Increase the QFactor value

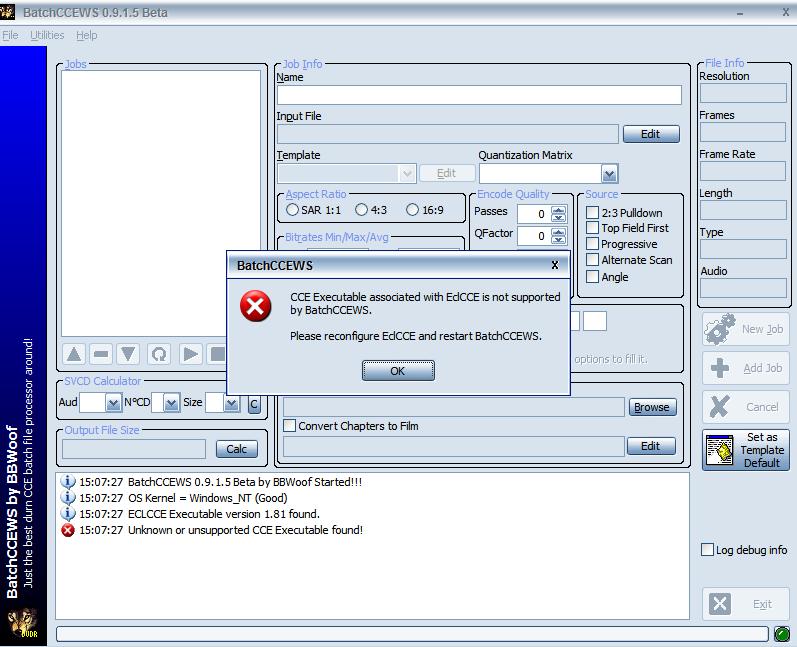click(558, 232)
